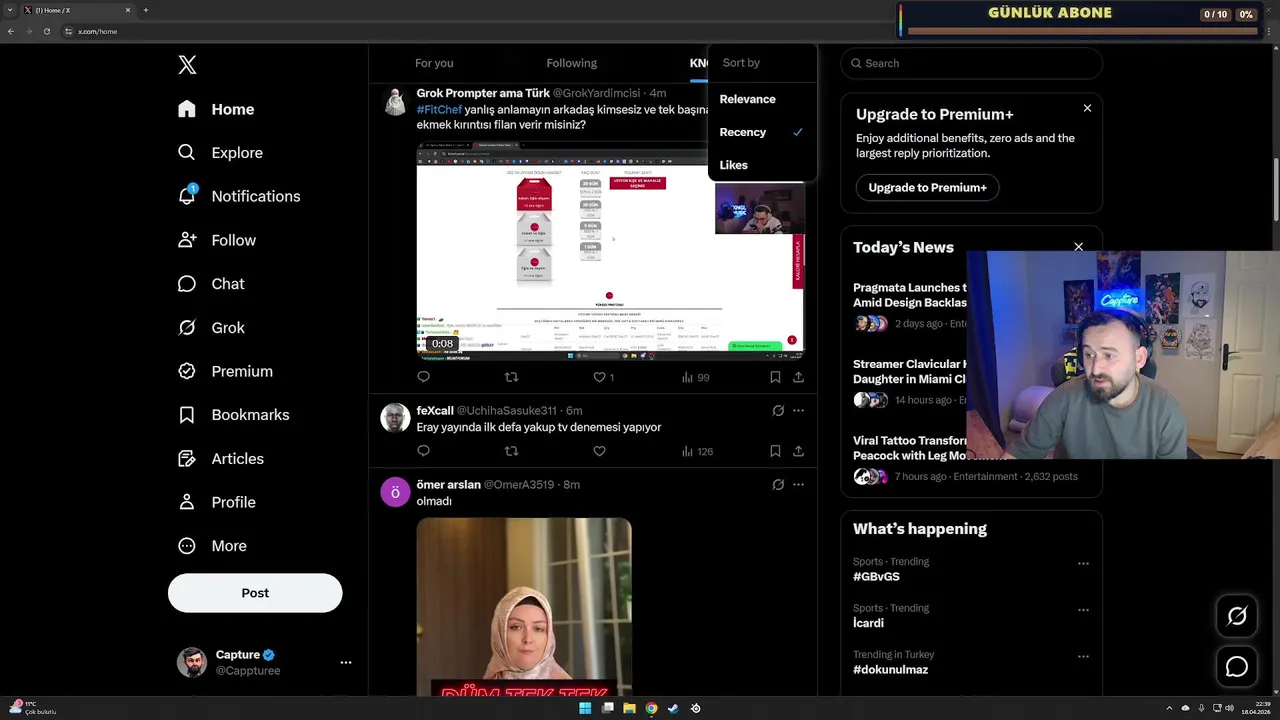Viewport: 1280px width, 720px height.
Task: Open the #FitChef hashtag link
Action: coord(439,109)
